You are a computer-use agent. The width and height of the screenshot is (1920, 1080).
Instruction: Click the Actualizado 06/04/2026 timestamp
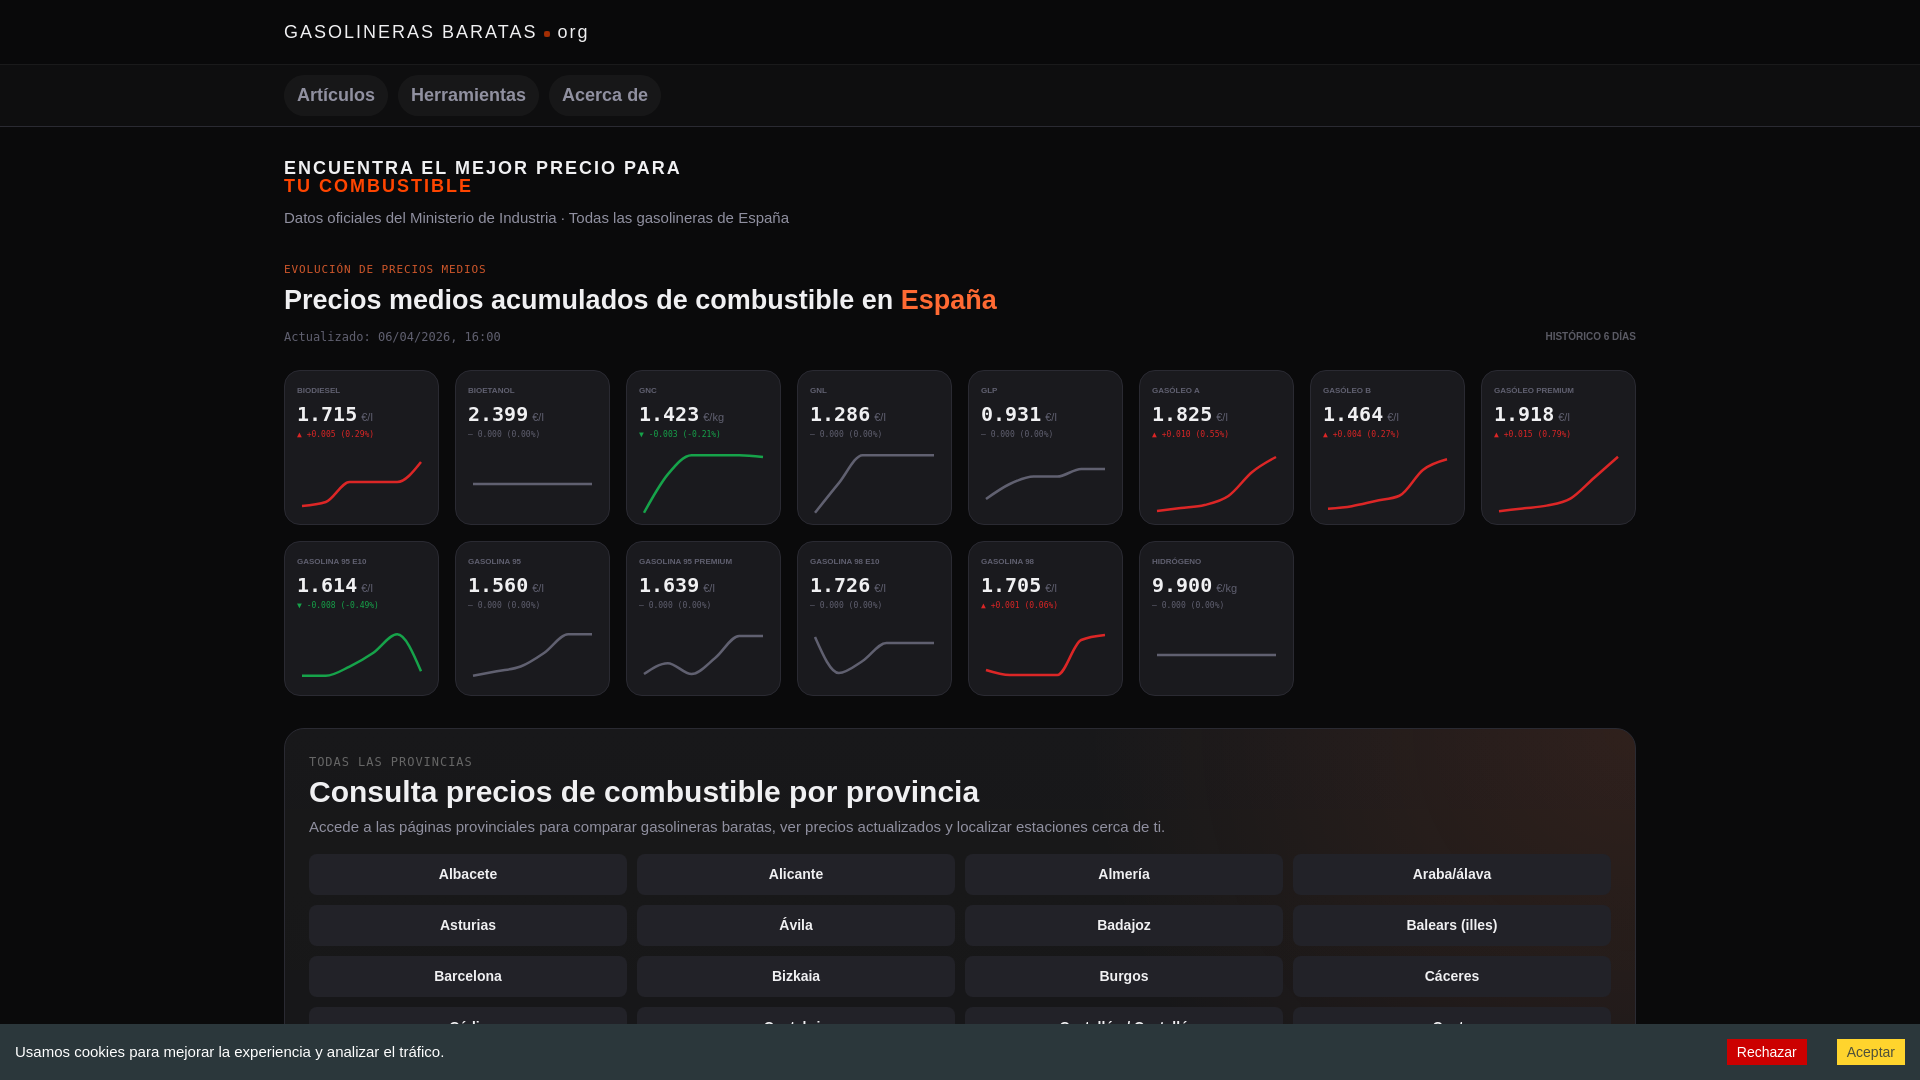[392, 337]
